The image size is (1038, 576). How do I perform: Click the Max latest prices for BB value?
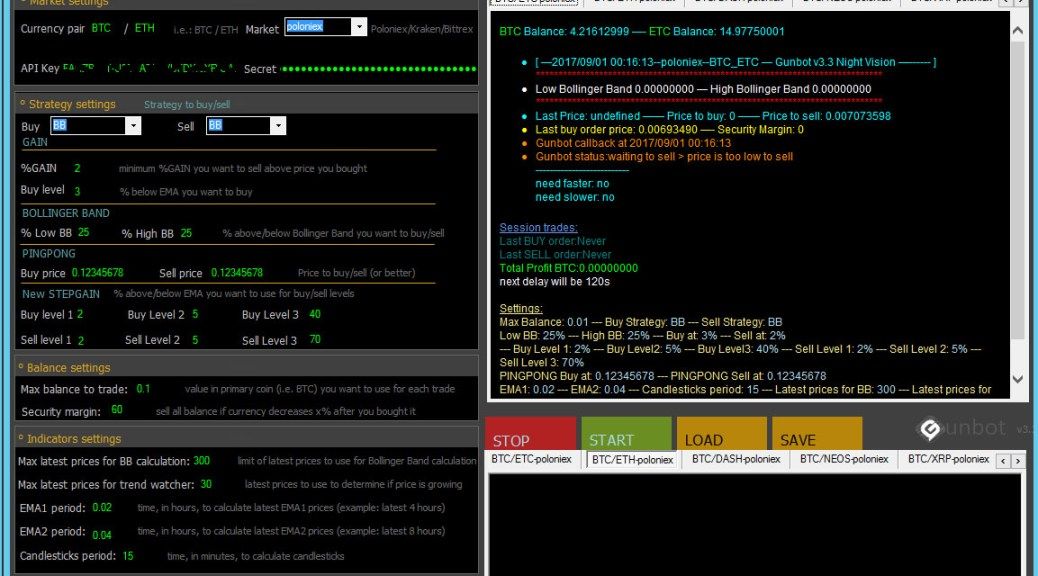coord(202,461)
